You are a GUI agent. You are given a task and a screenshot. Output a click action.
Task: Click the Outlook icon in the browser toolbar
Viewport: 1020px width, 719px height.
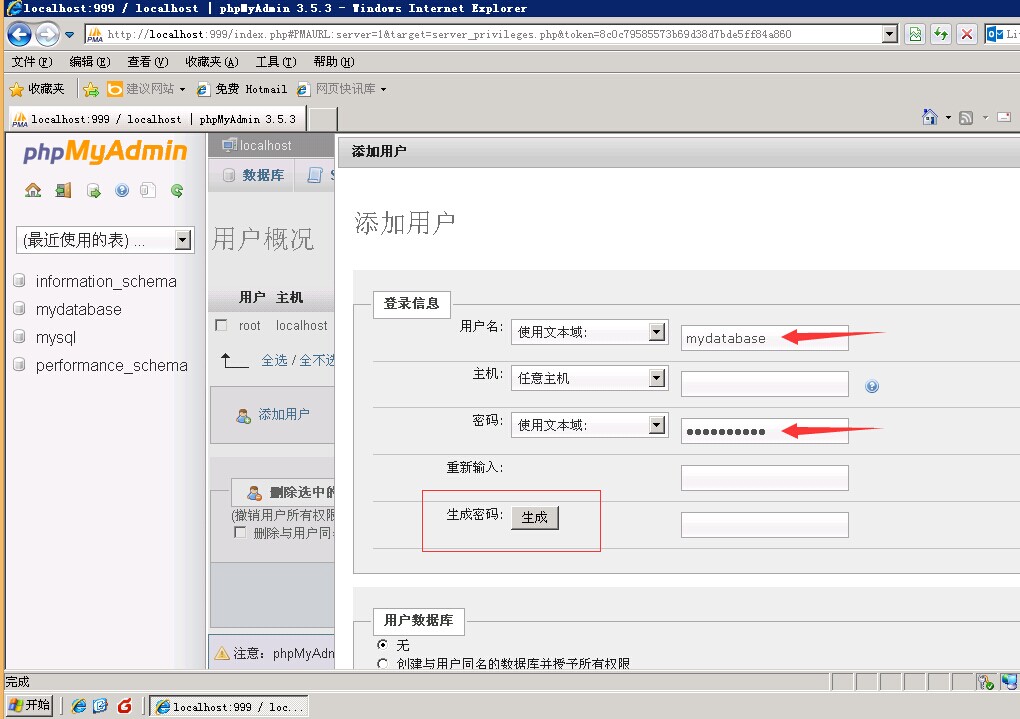994,34
